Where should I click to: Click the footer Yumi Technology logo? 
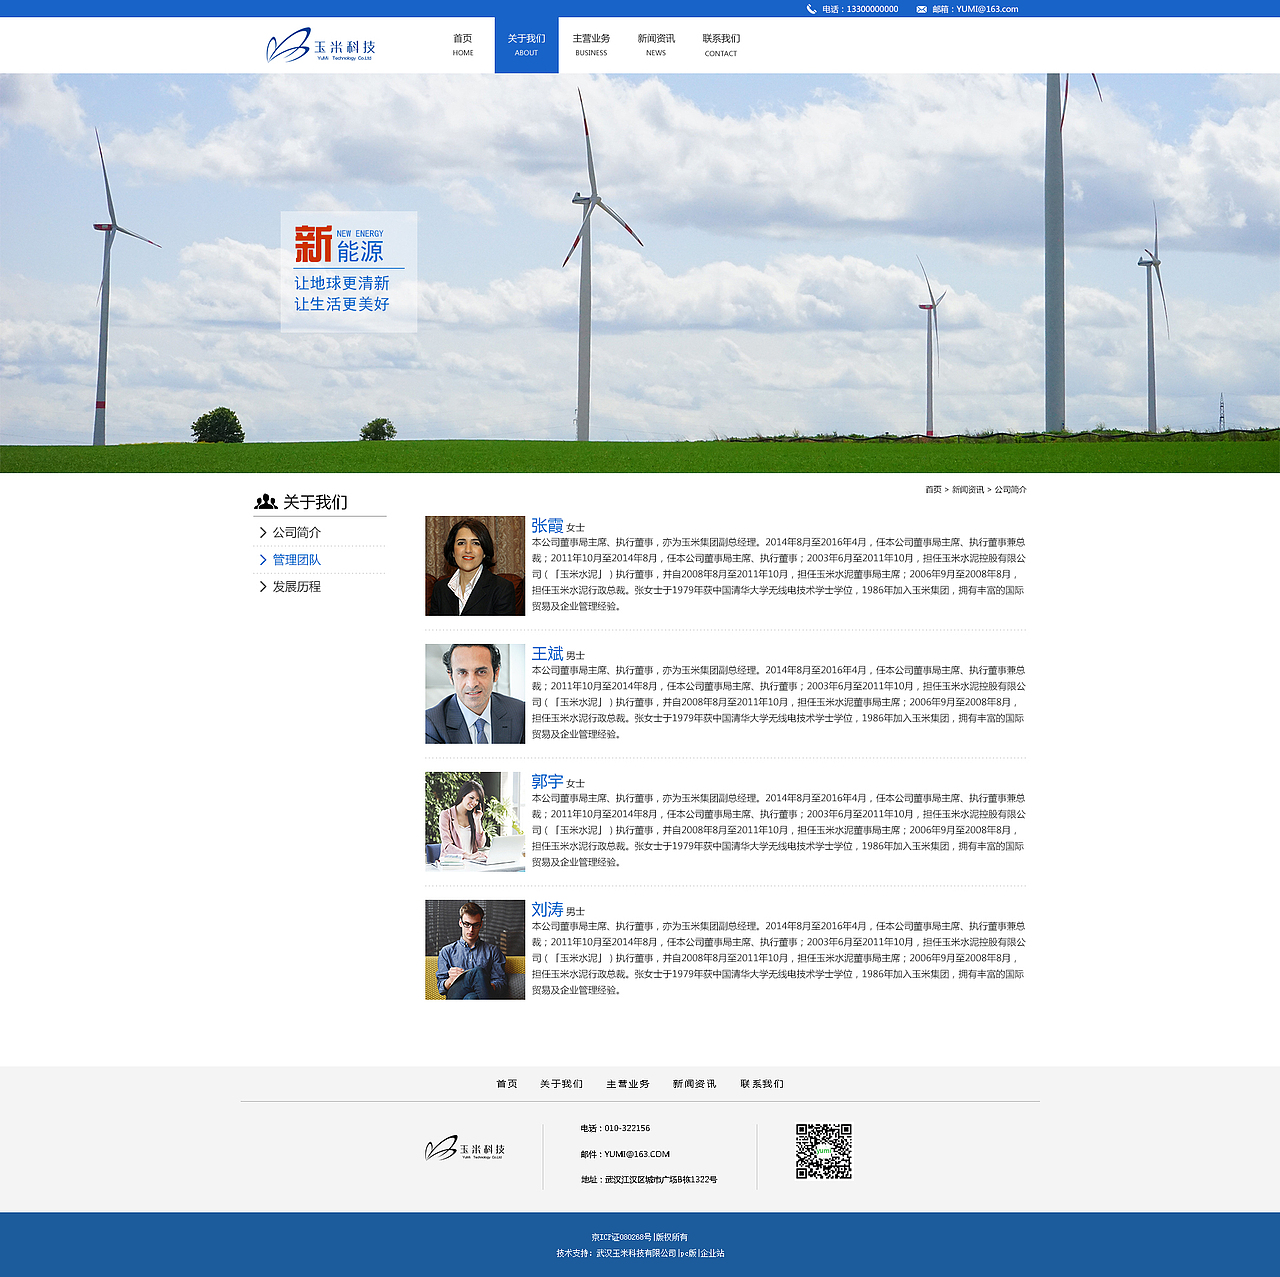pos(465,1149)
